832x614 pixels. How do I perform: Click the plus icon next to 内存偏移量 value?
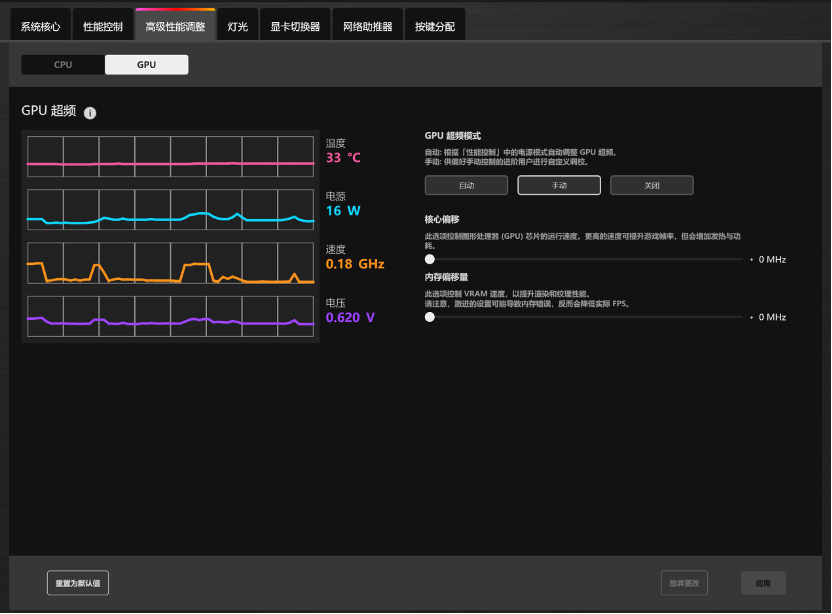pos(751,317)
